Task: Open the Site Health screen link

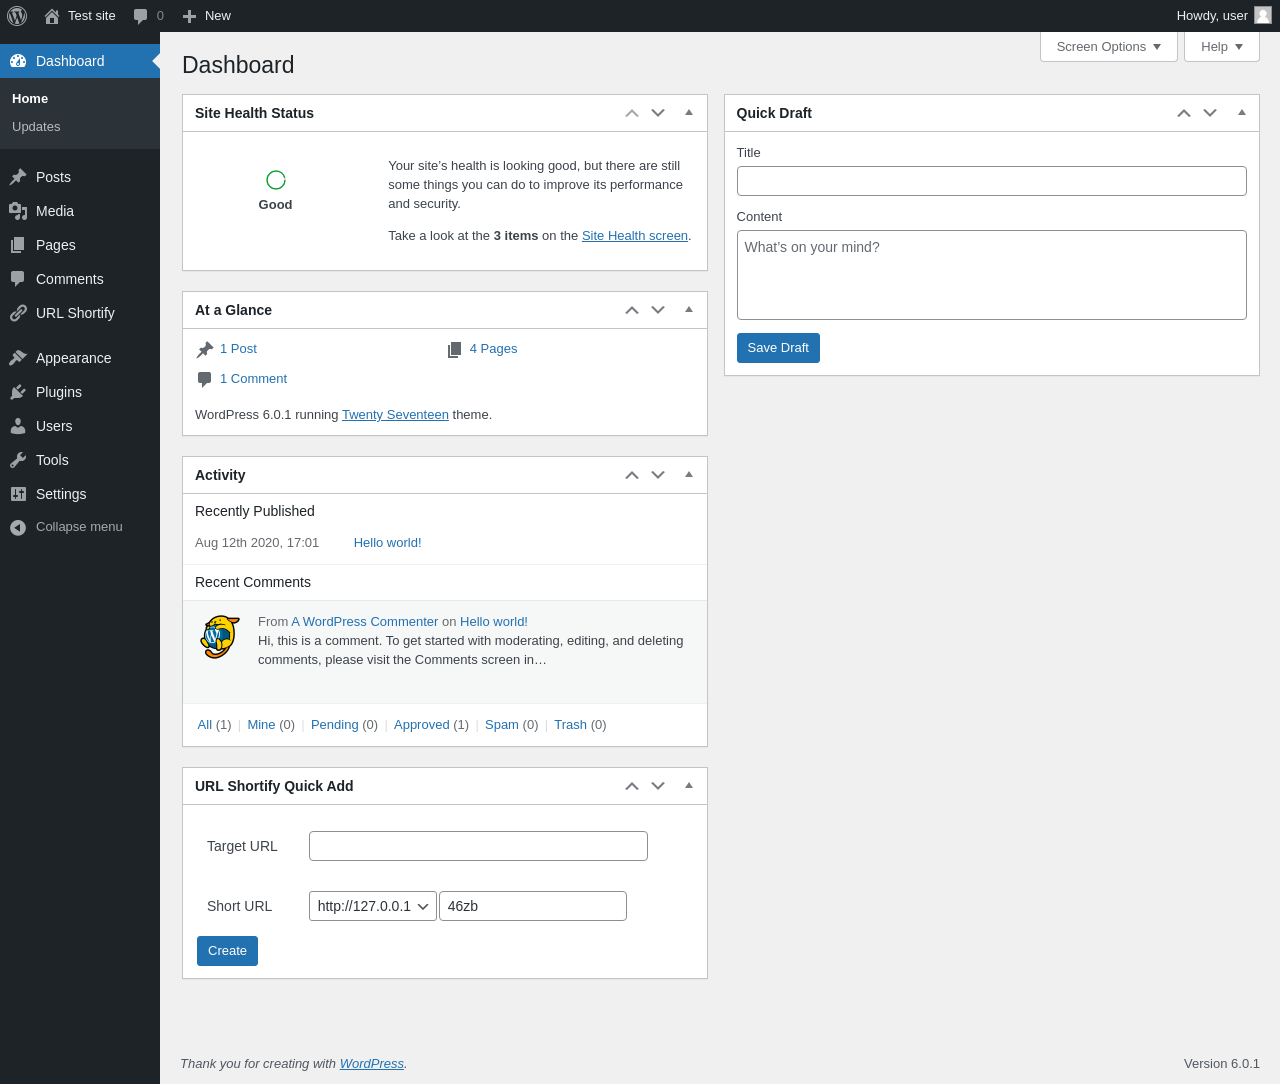Action: click(635, 236)
